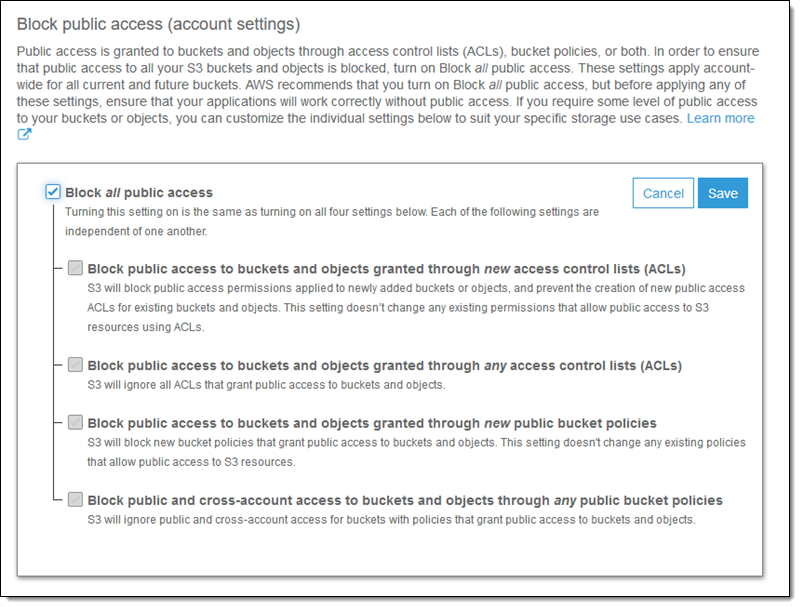Uncheck the Block all public access checkbox
The image size is (800, 607).
click(x=53, y=192)
